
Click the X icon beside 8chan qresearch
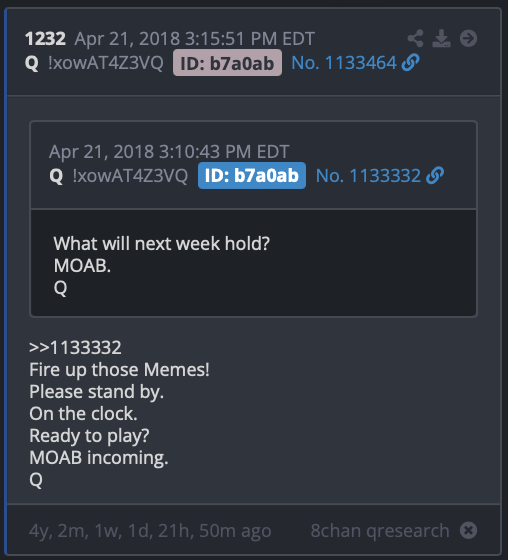pyautogui.click(x=468, y=530)
